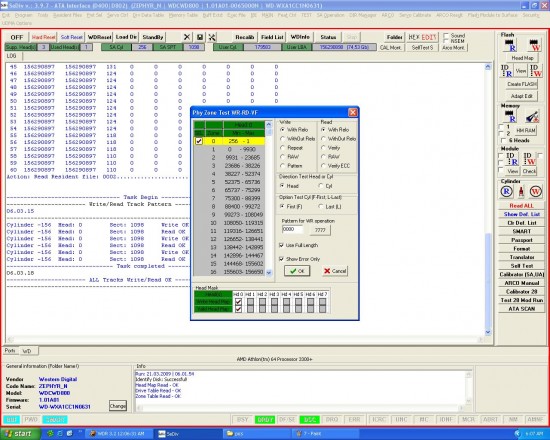Open the Memory Table menu
The width and height of the screenshot is (550, 440).
[x=183, y=15]
